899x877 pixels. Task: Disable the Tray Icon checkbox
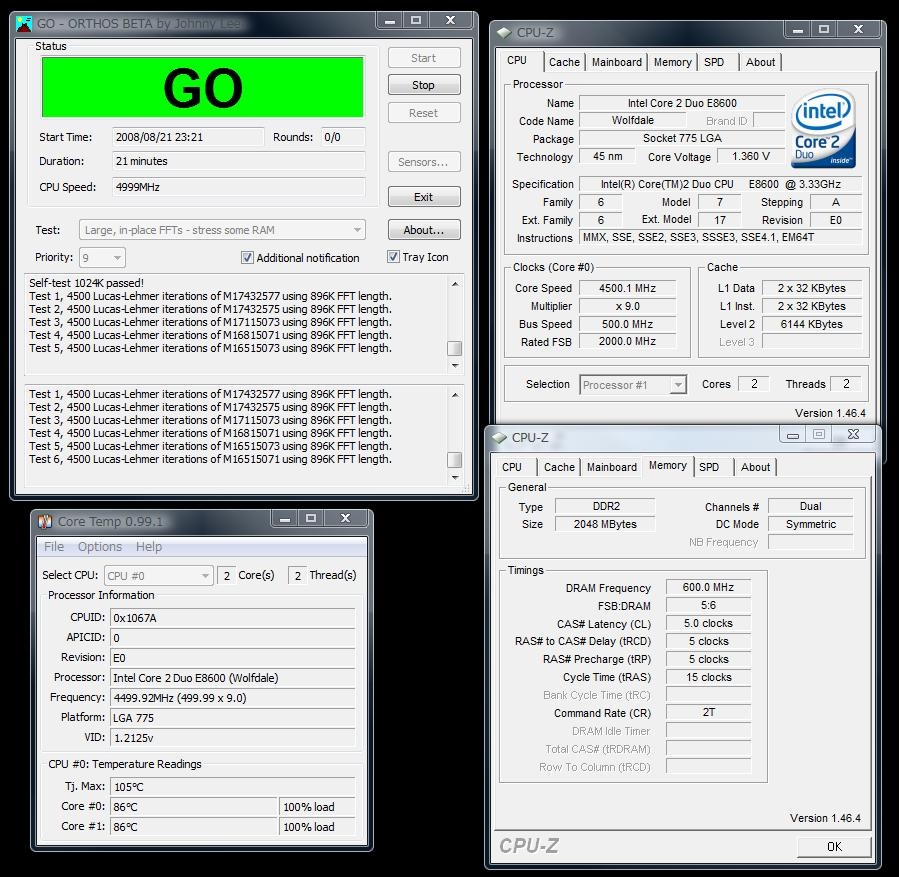(x=393, y=257)
